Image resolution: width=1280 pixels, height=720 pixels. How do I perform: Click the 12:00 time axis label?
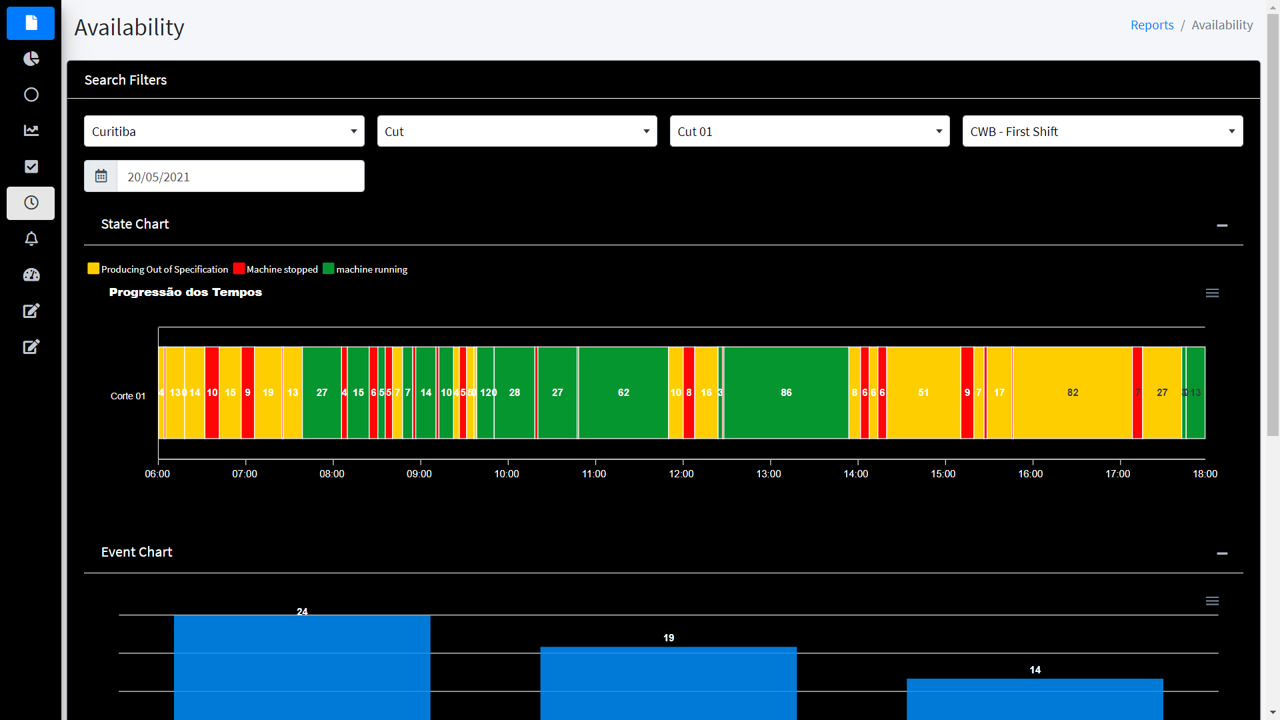point(681,474)
